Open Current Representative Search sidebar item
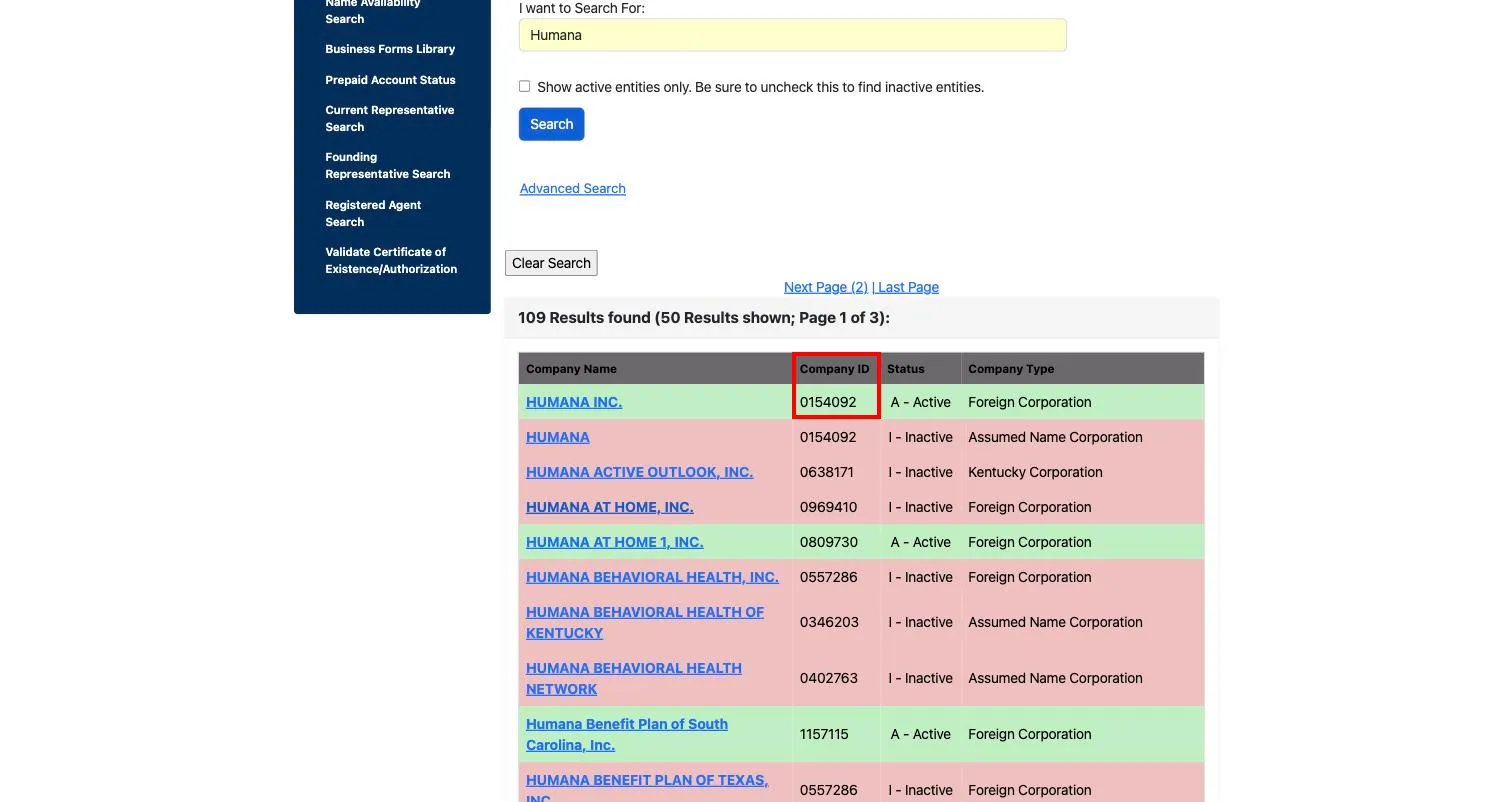Screen dimensions: 1512x802 [390, 118]
